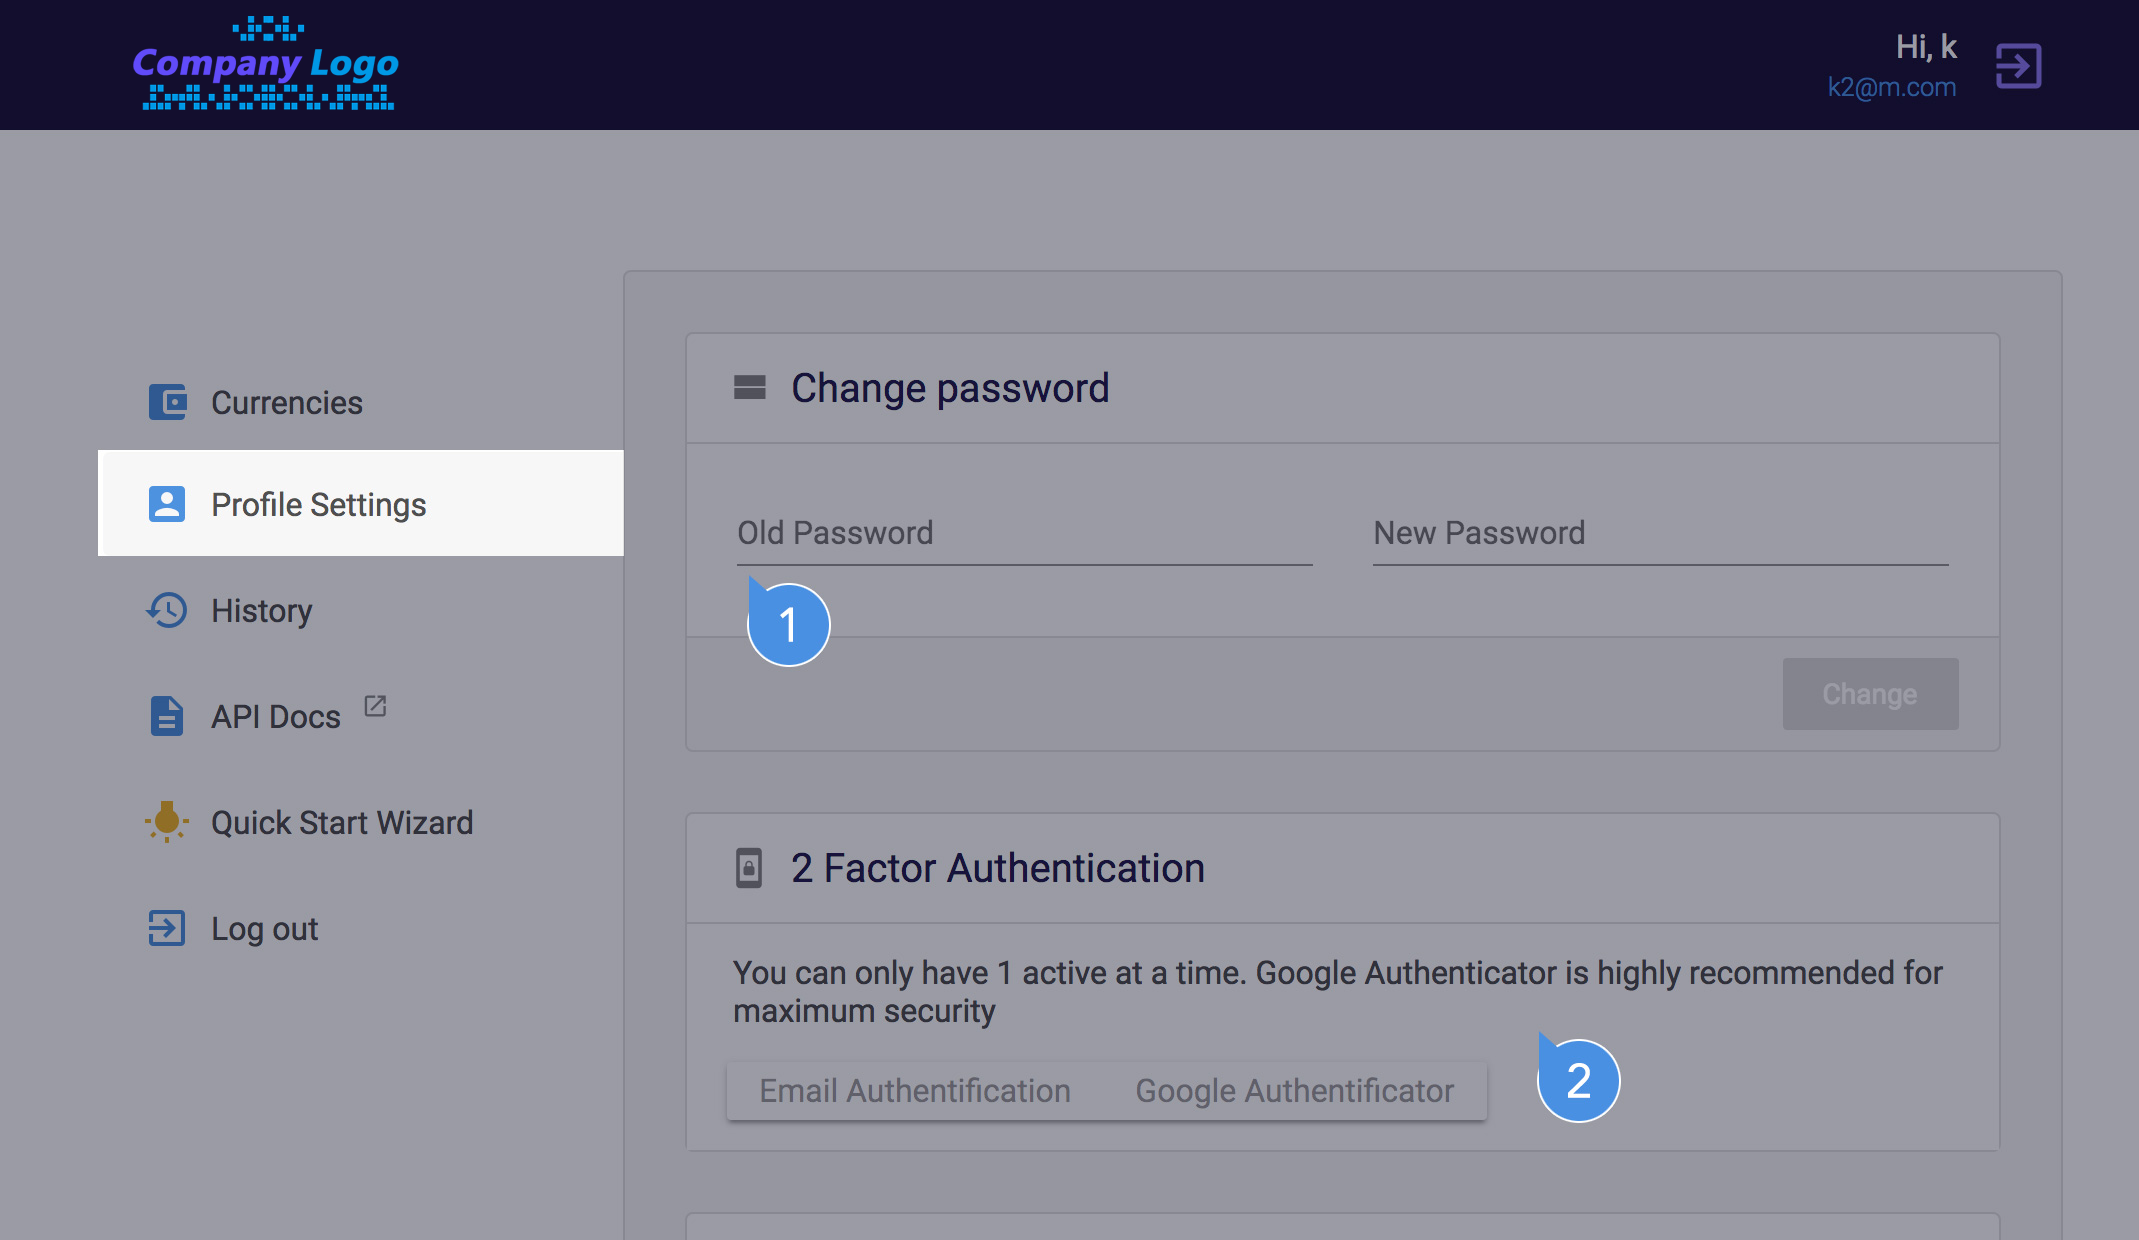
Task: Click the Profile Settings person icon
Action: point(167,504)
